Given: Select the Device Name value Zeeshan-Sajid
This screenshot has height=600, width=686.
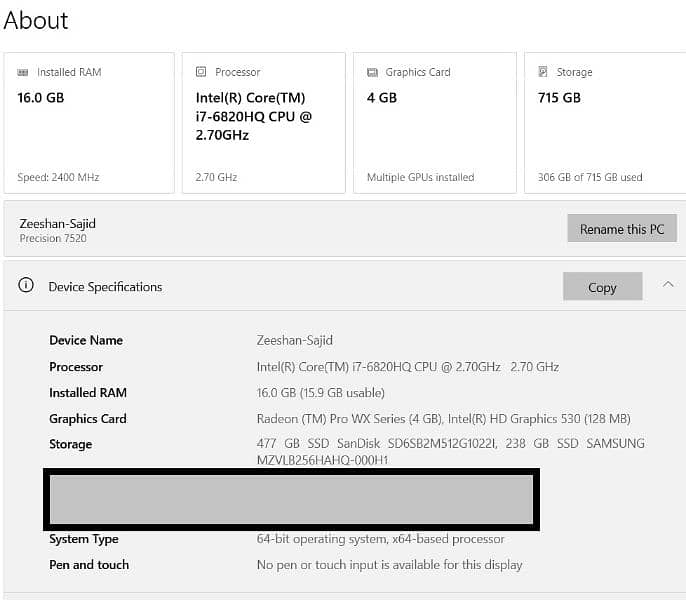Looking at the screenshot, I should pyautogui.click(x=294, y=340).
